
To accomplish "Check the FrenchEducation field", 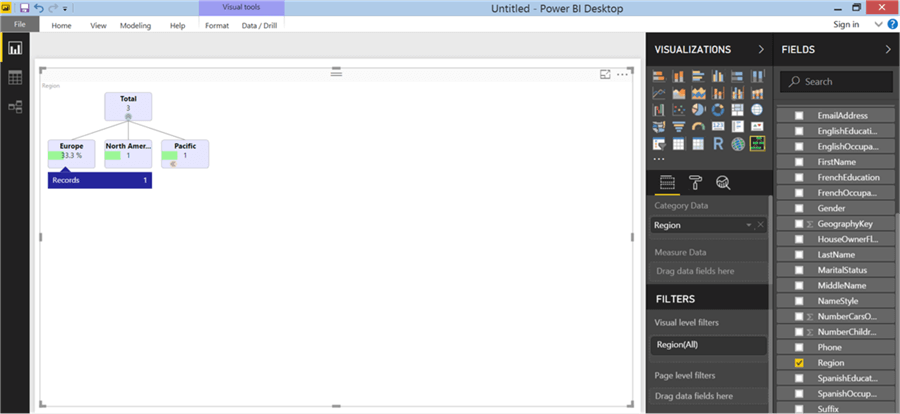I will tap(799, 177).
